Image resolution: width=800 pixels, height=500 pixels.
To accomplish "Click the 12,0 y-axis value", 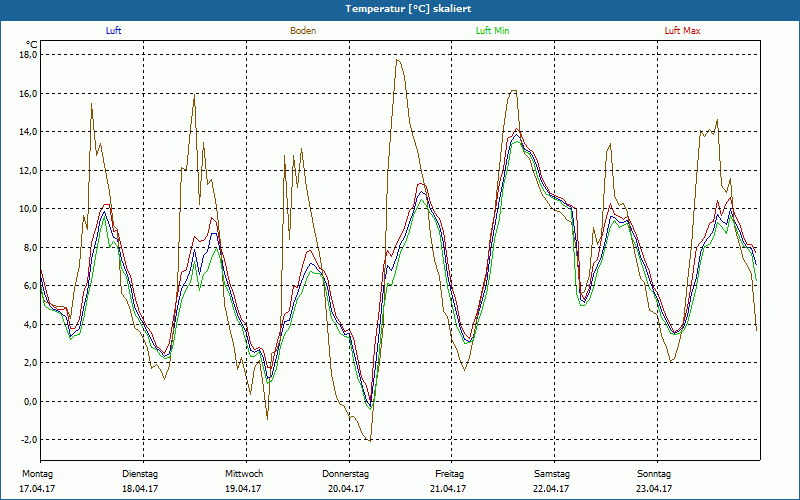I will pos(28,170).
